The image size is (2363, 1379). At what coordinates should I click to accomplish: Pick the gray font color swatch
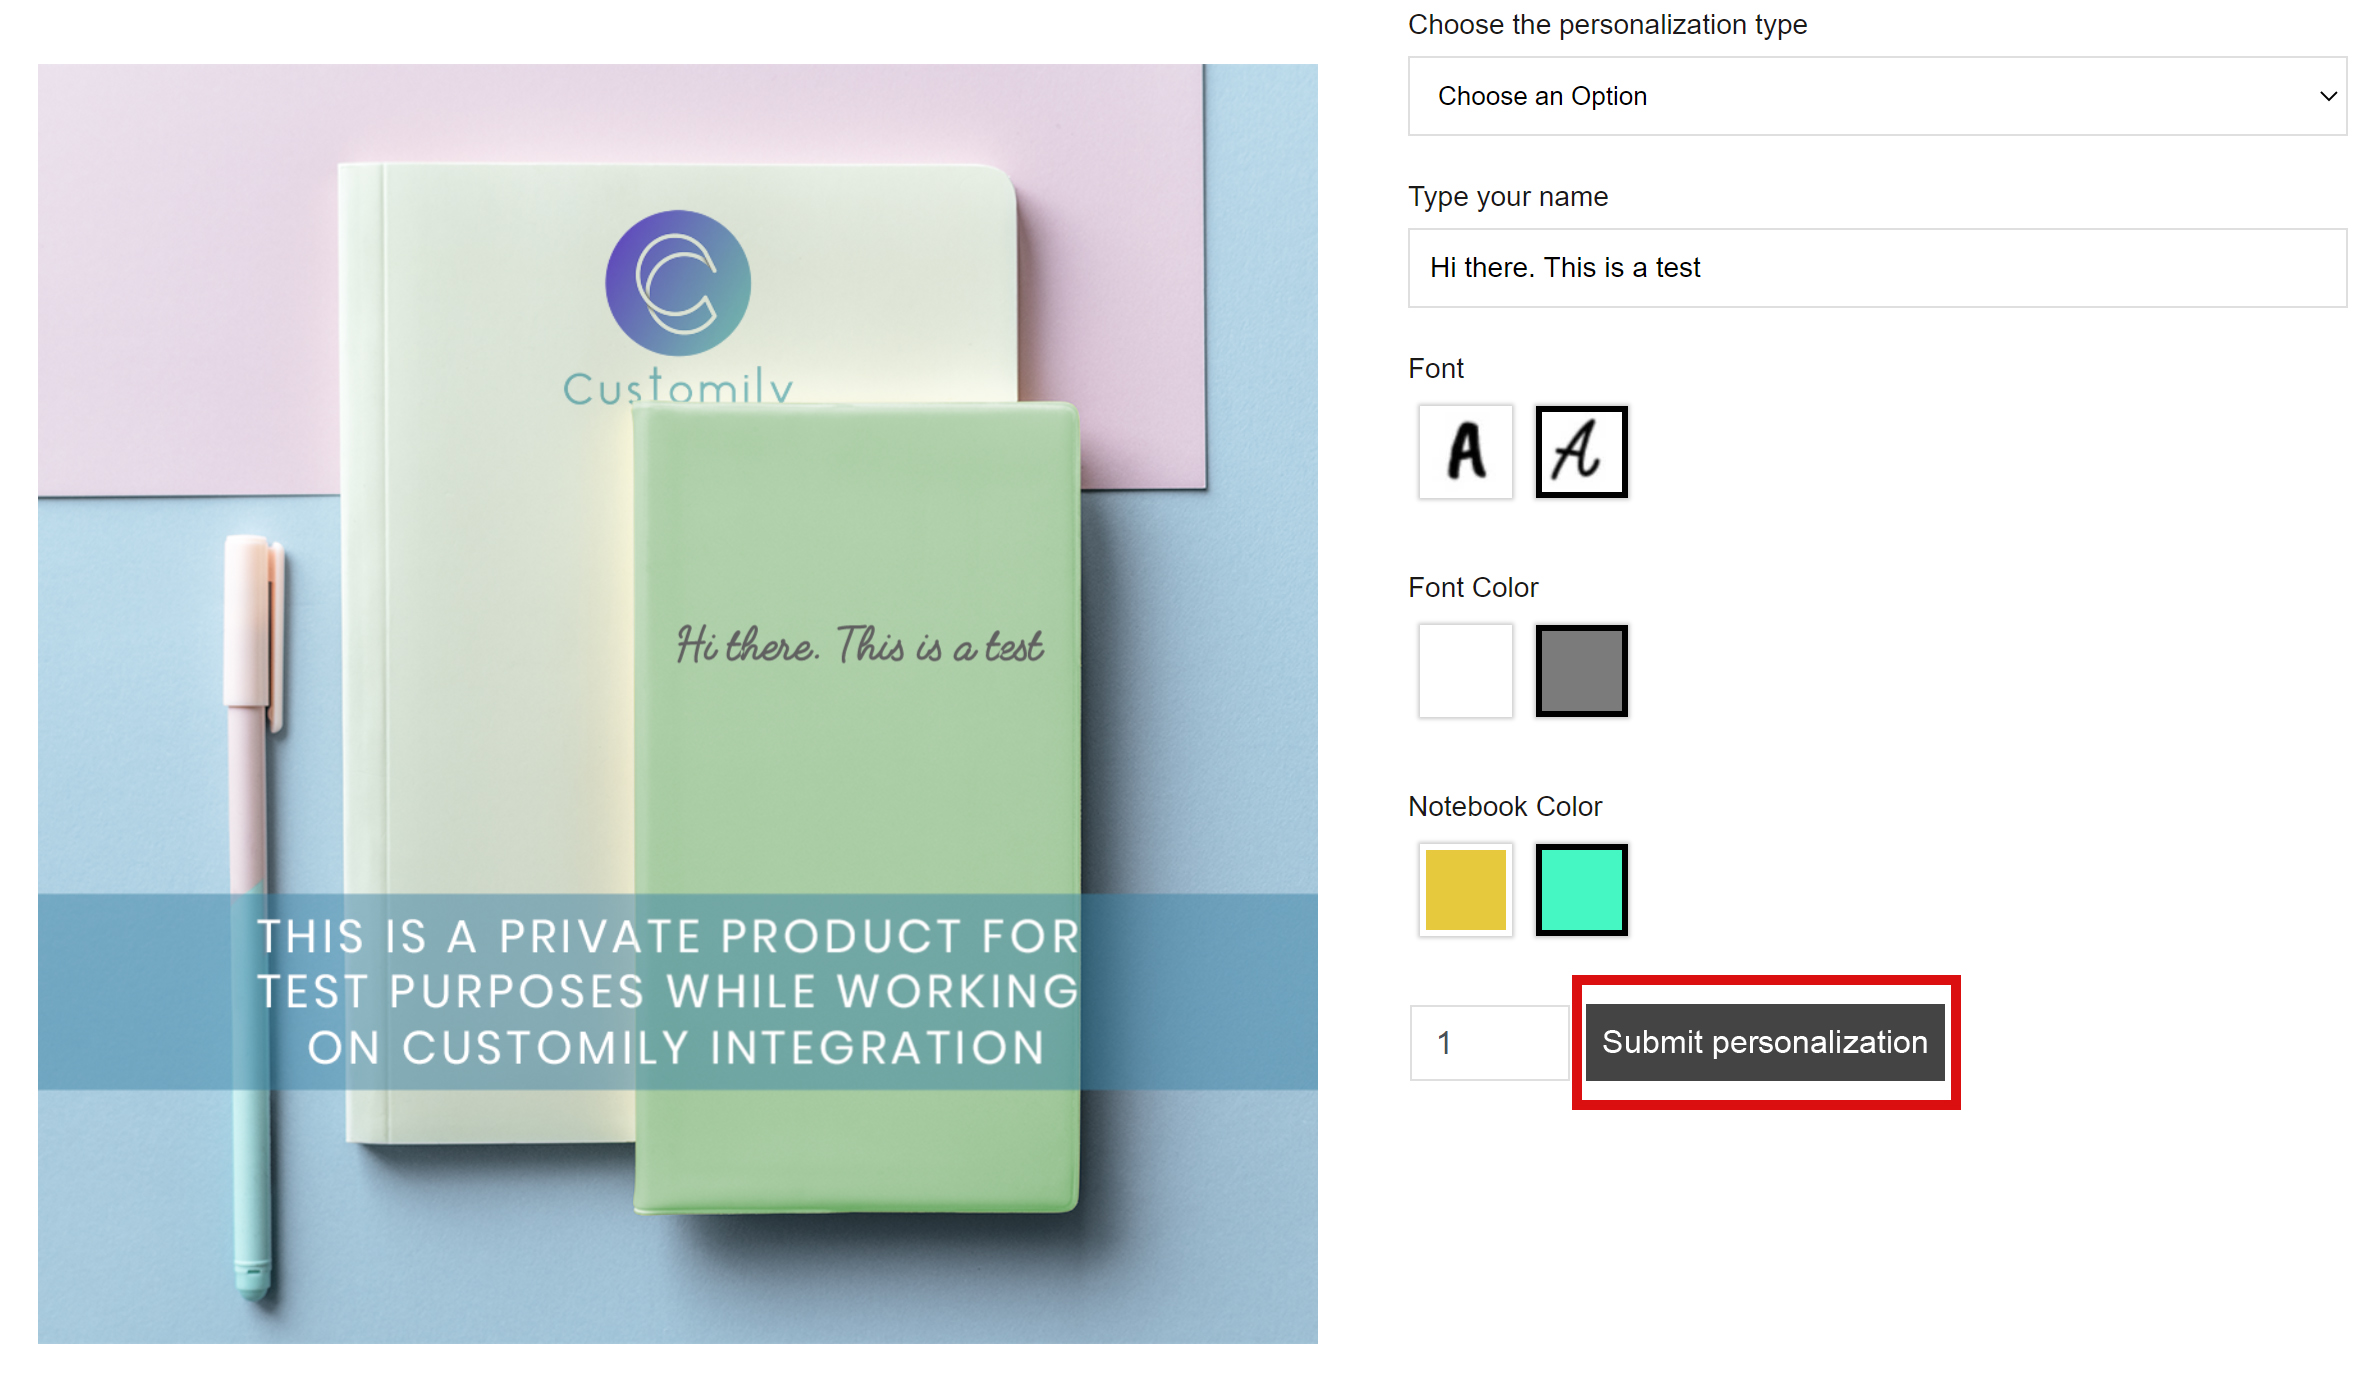(1581, 671)
